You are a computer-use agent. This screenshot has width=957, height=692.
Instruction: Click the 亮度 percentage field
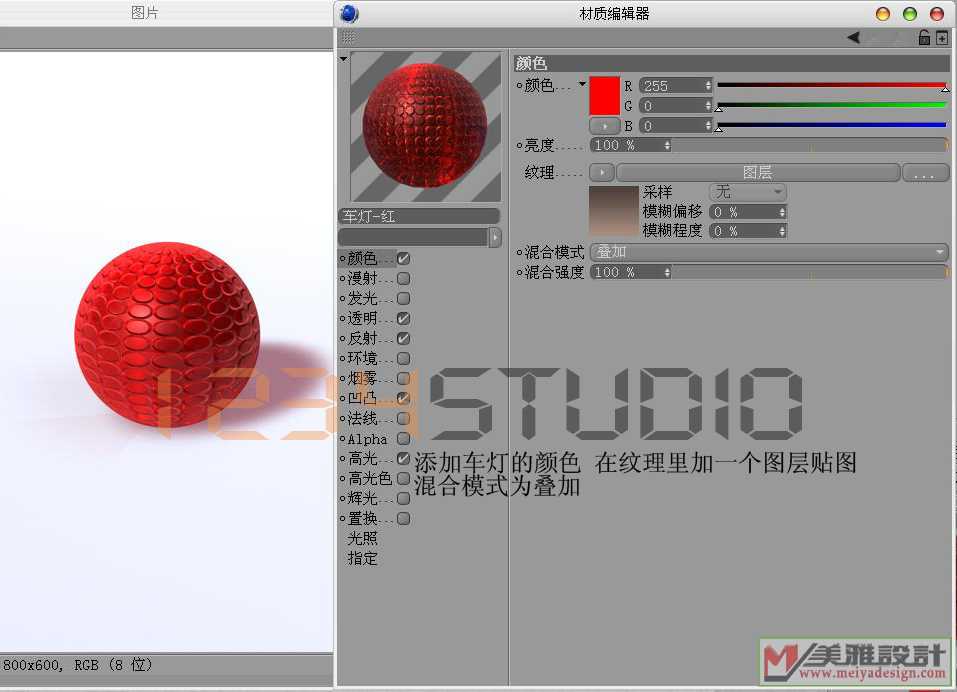click(x=627, y=145)
